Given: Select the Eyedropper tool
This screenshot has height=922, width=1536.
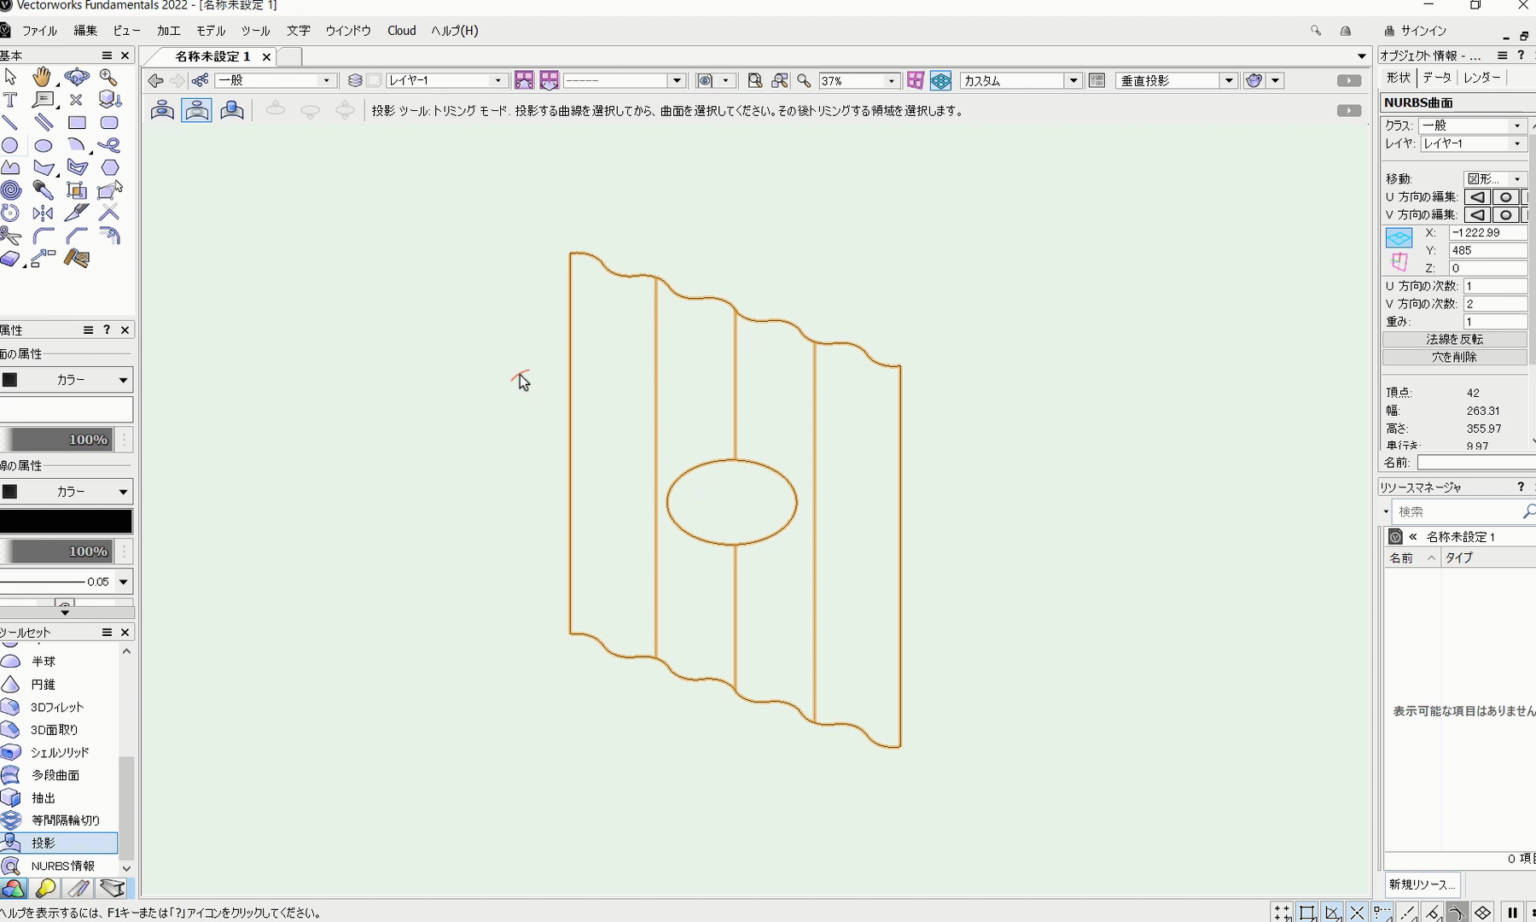Looking at the screenshot, I should tap(42, 190).
